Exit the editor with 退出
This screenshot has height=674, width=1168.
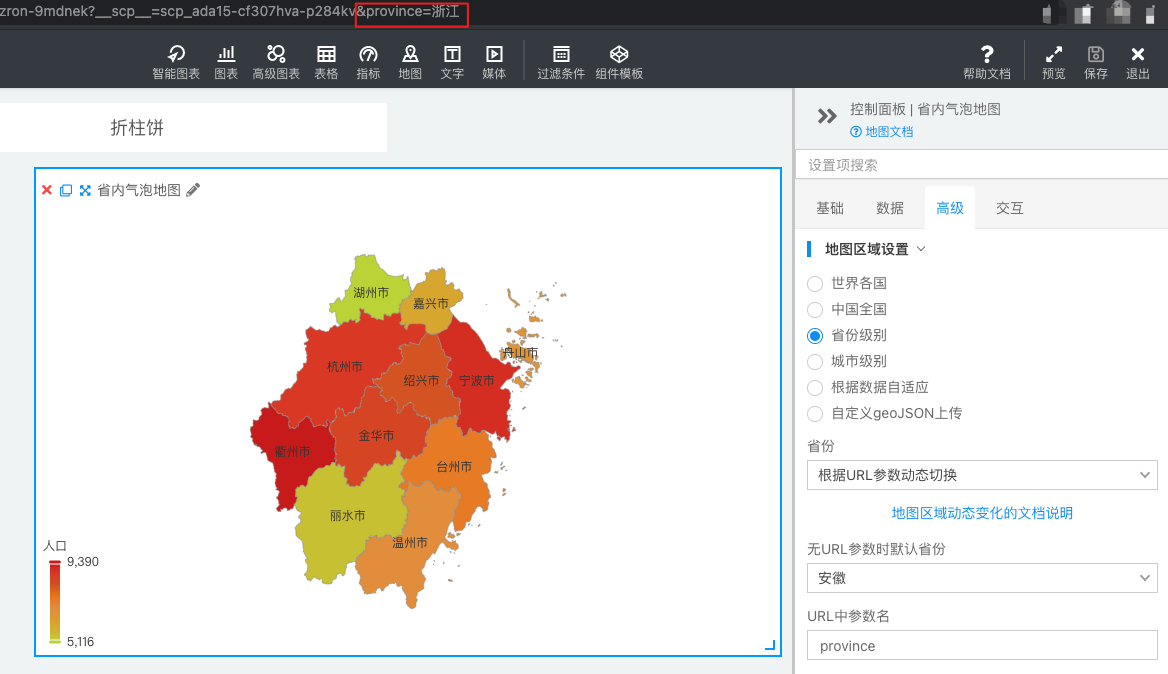tap(1137, 62)
